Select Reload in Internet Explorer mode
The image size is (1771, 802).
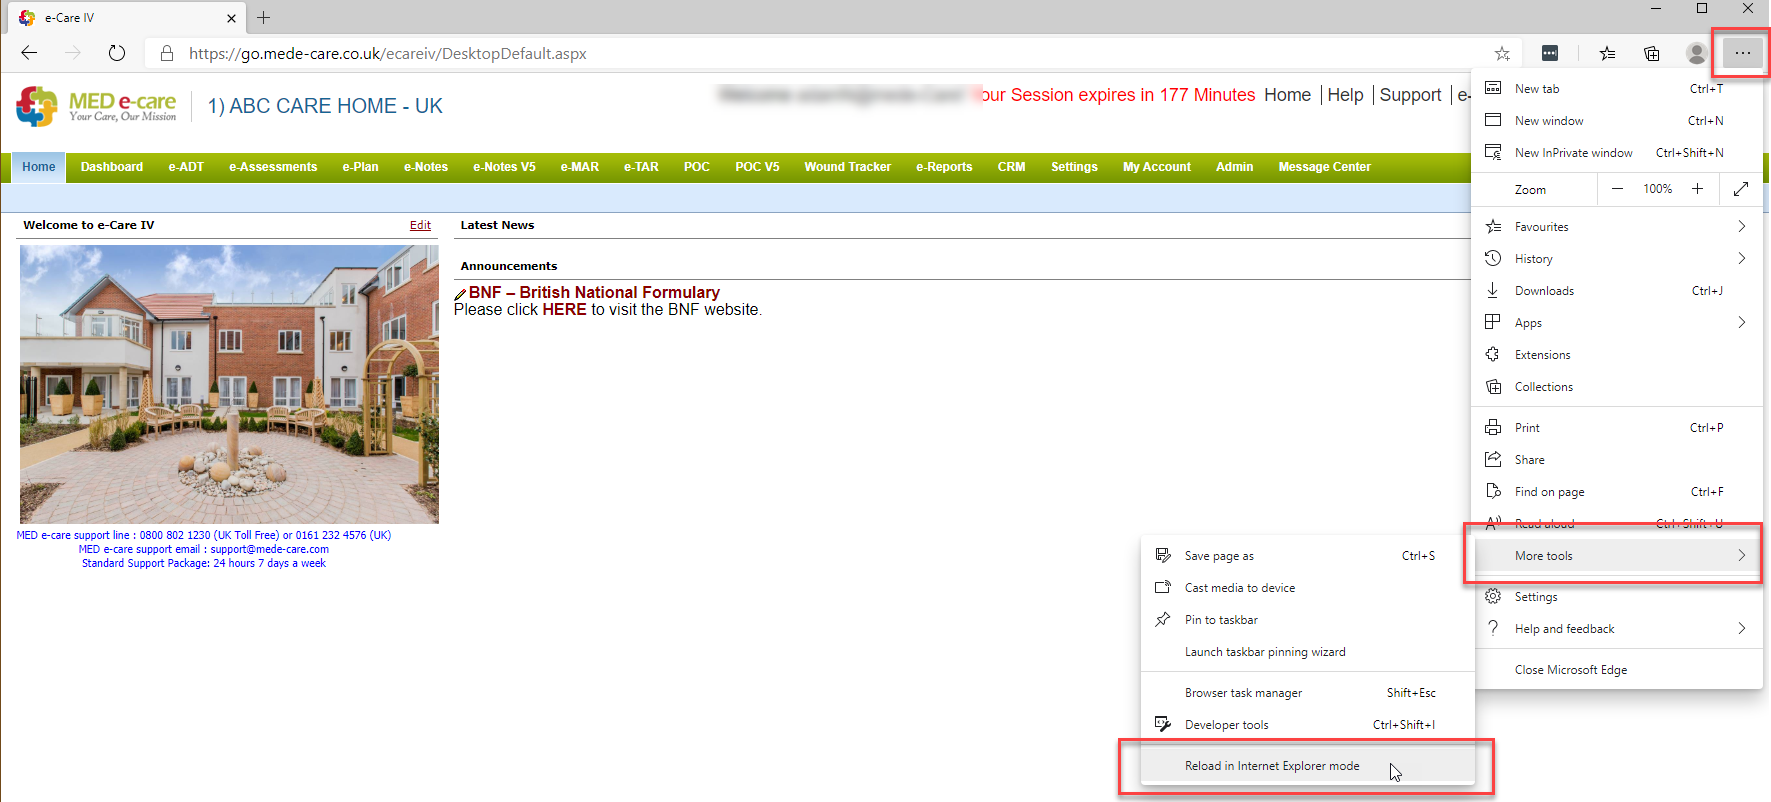(x=1307, y=766)
